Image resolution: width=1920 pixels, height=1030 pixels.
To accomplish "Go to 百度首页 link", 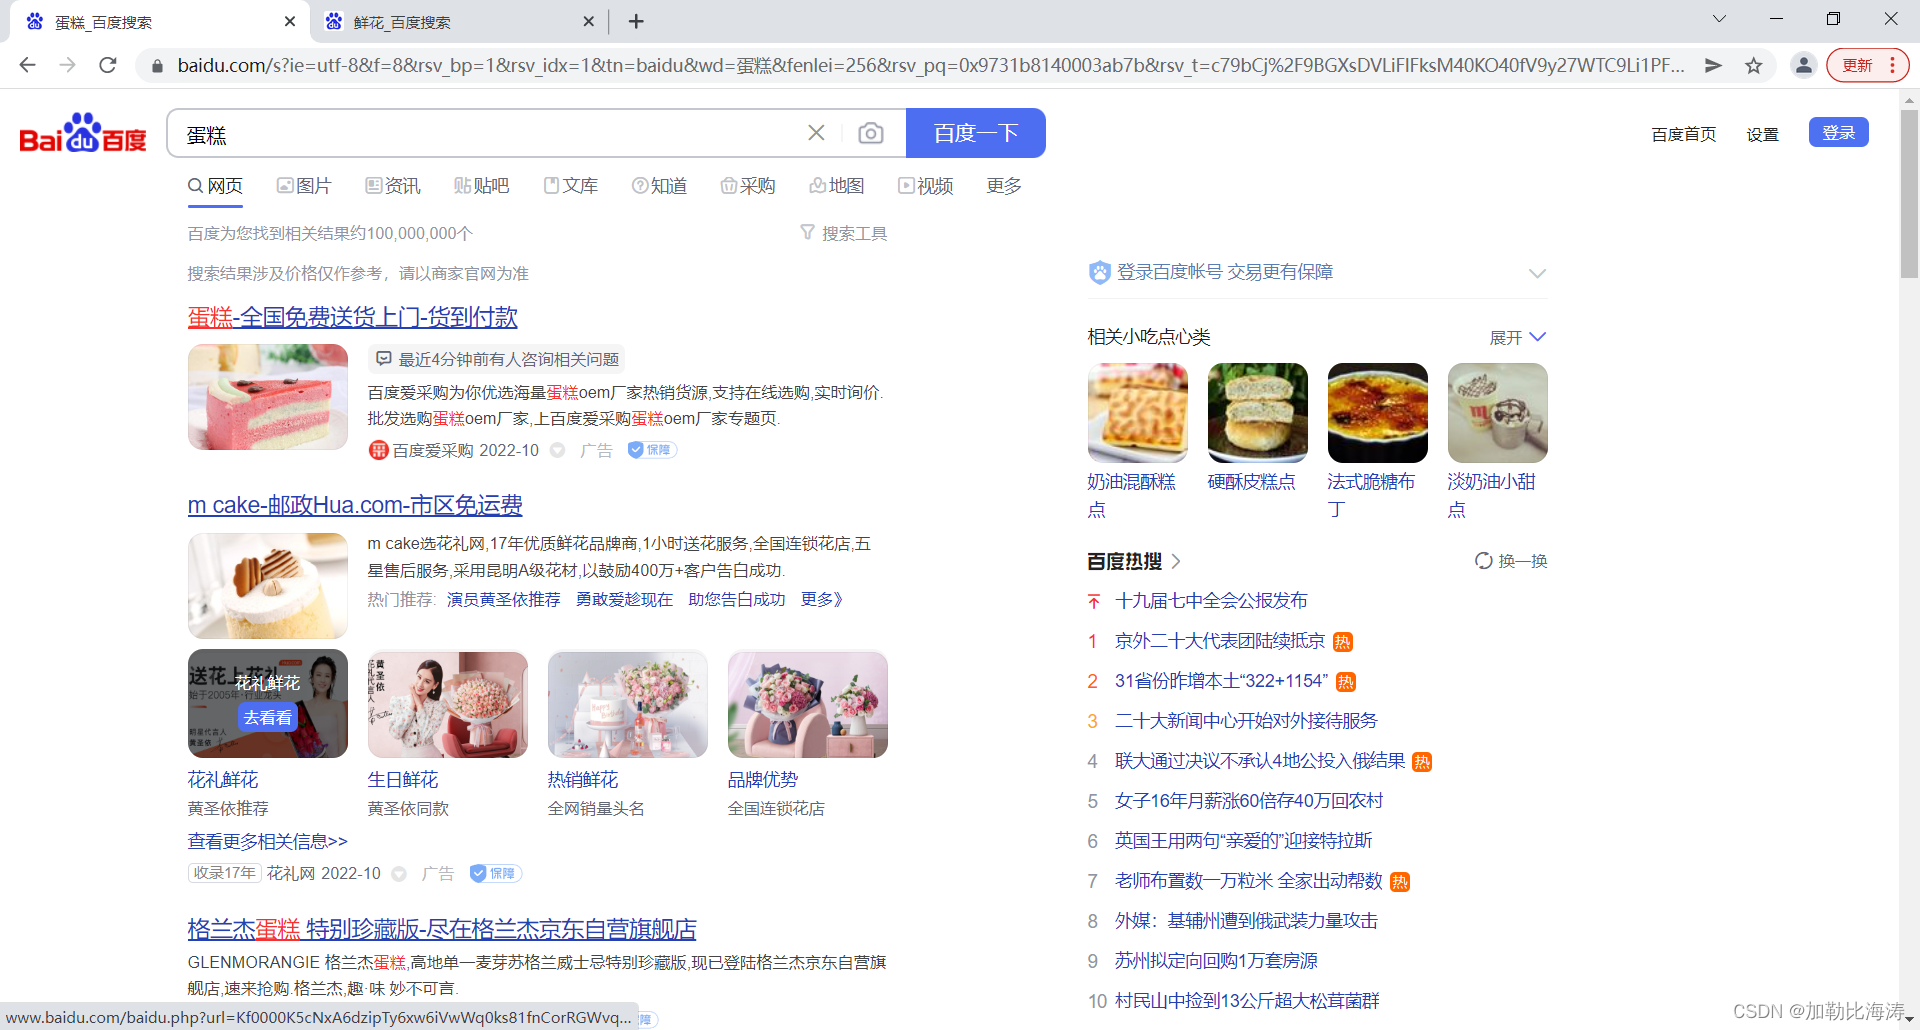I will (x=1683, y=134).
